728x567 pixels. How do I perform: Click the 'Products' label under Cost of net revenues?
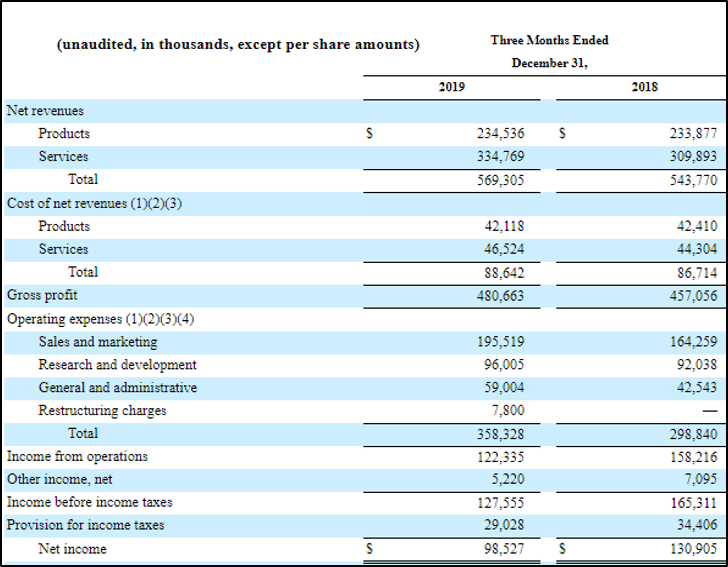pos(64,226)
